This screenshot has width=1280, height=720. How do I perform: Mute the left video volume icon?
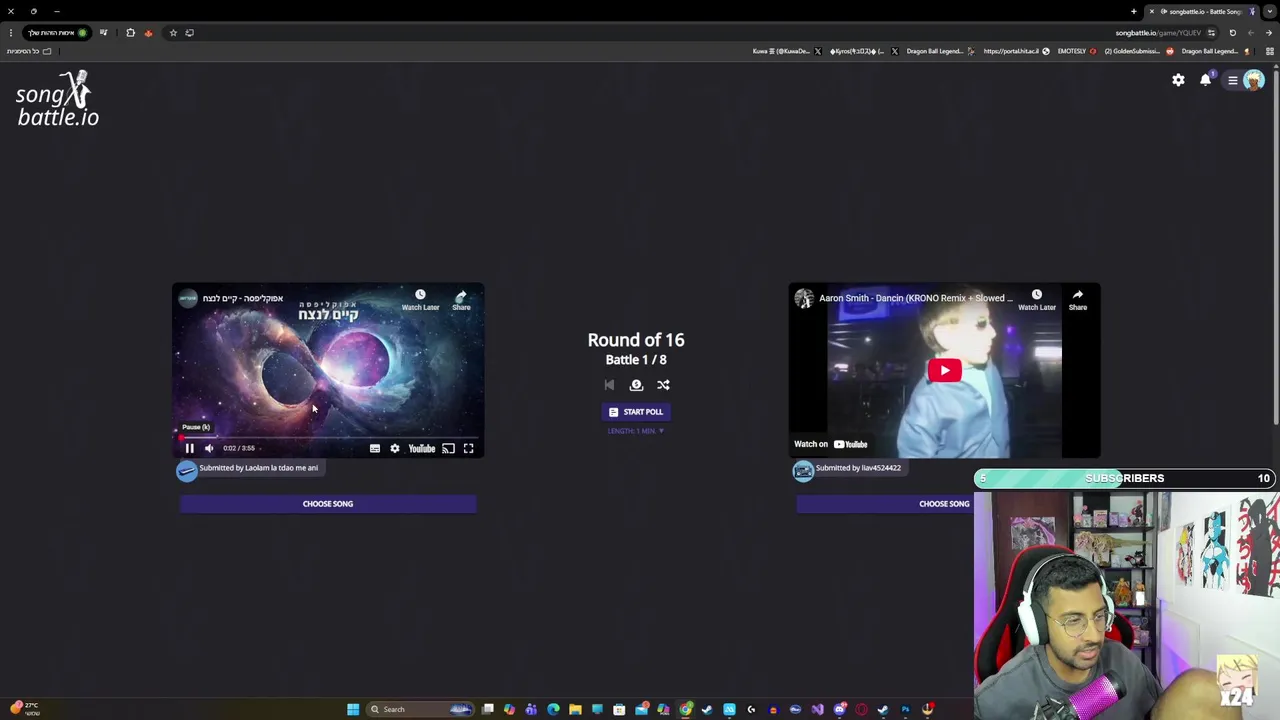[x=209, y=448]
